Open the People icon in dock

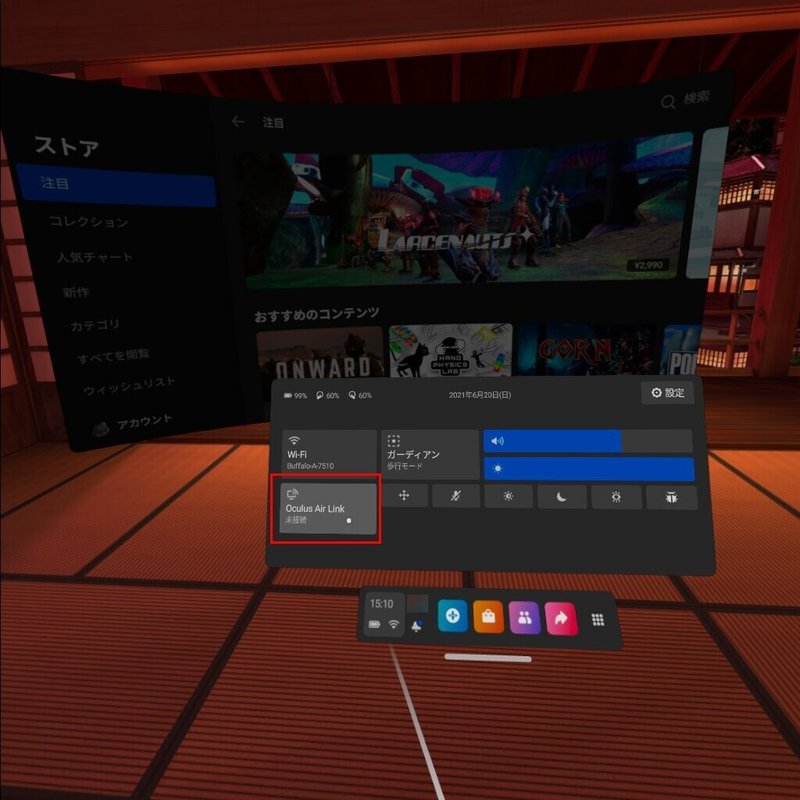point(524,618)
